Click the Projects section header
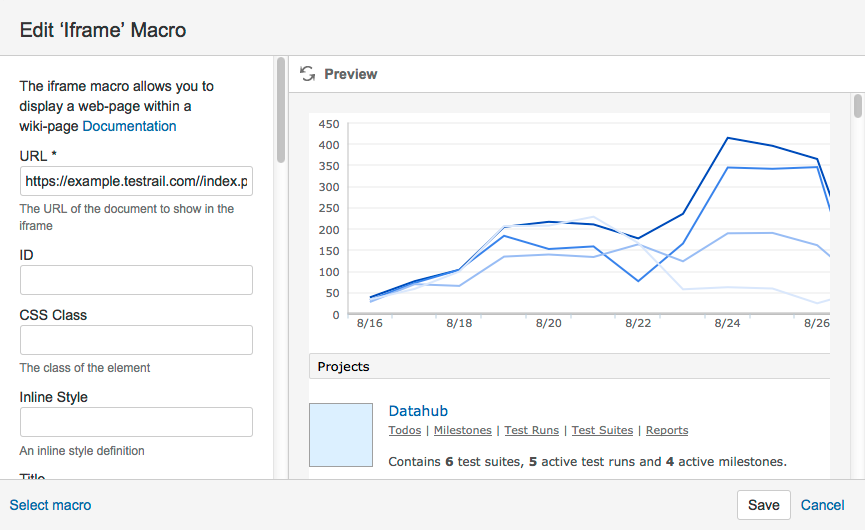 point(343,367)
